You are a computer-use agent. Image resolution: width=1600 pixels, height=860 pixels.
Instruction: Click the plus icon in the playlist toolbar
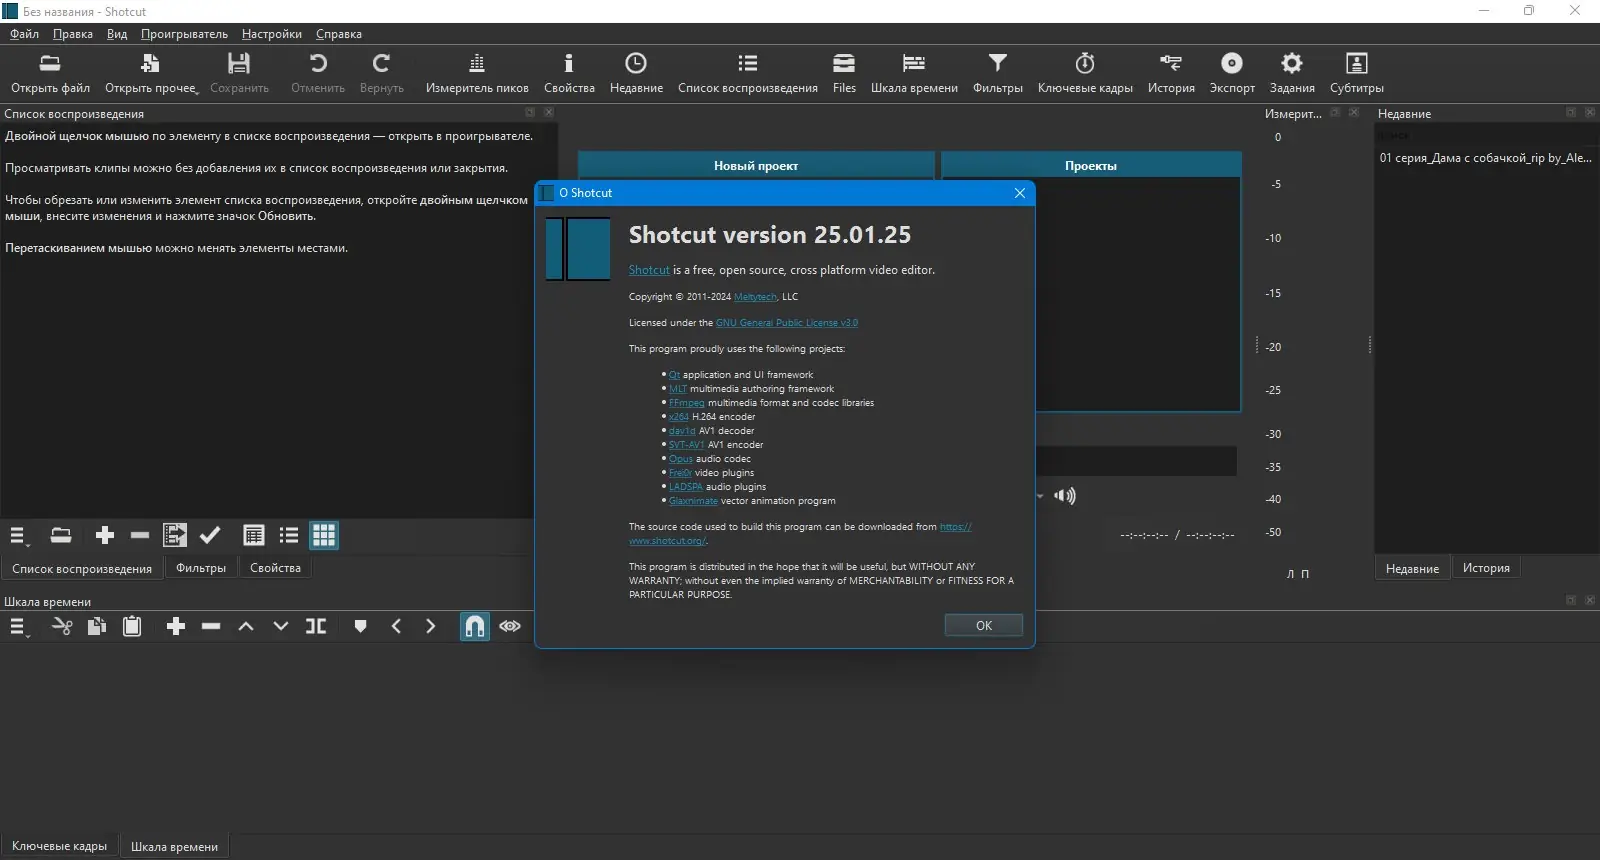(x=105, y=536)
